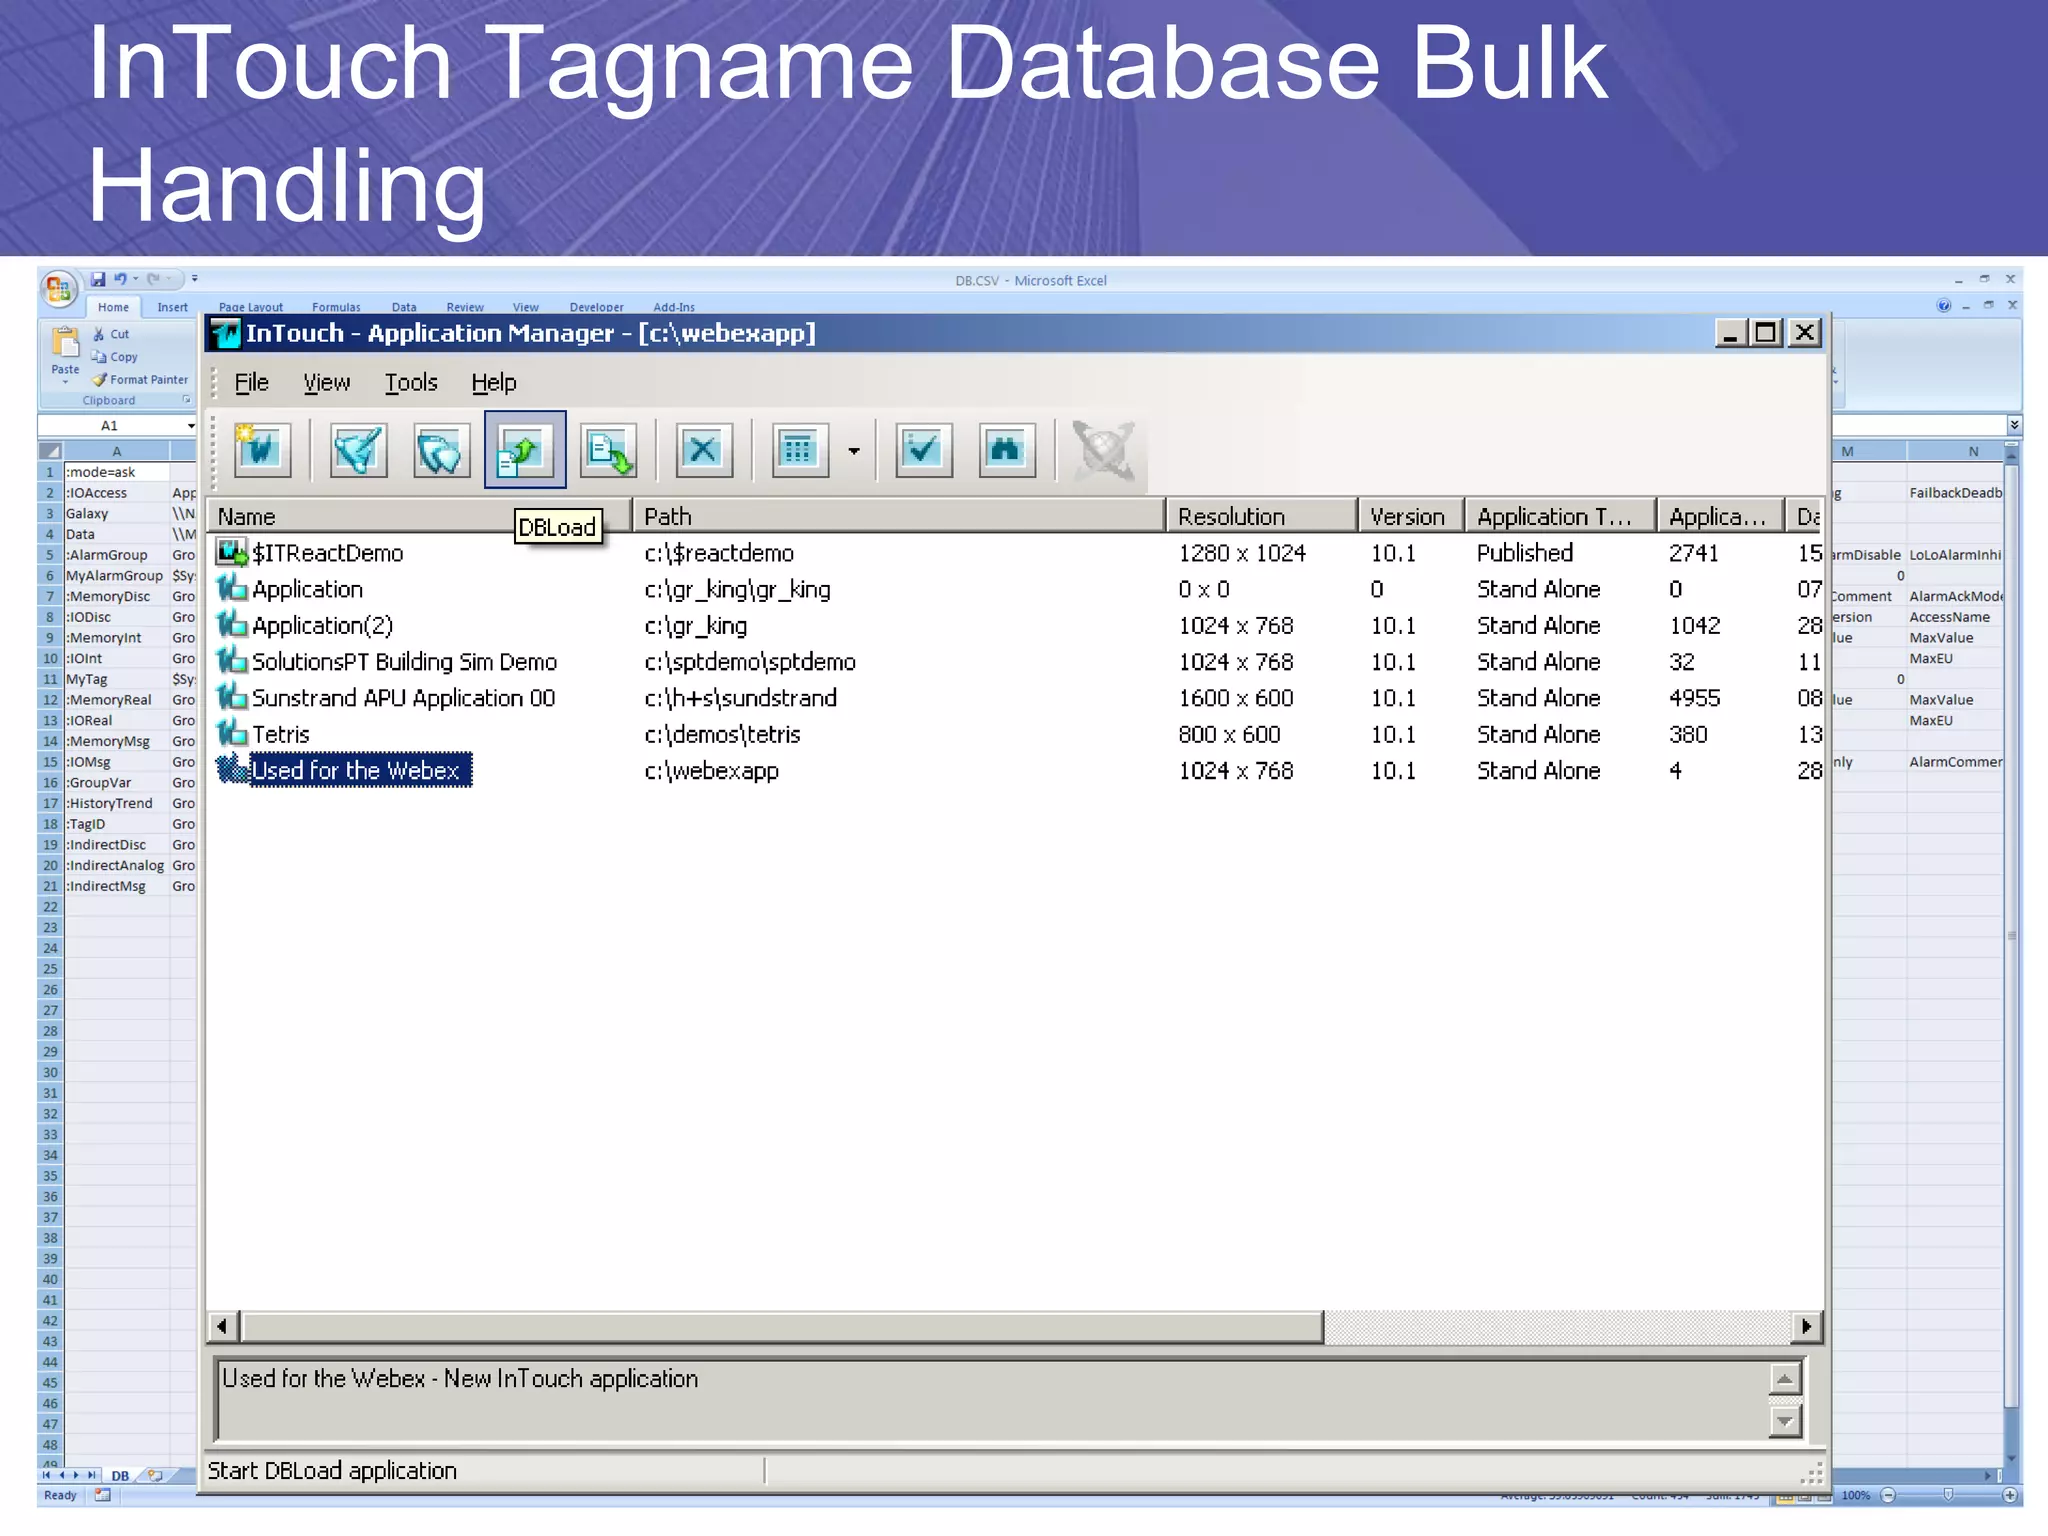Click the $ITReactDemo row icon

point(232,552)
